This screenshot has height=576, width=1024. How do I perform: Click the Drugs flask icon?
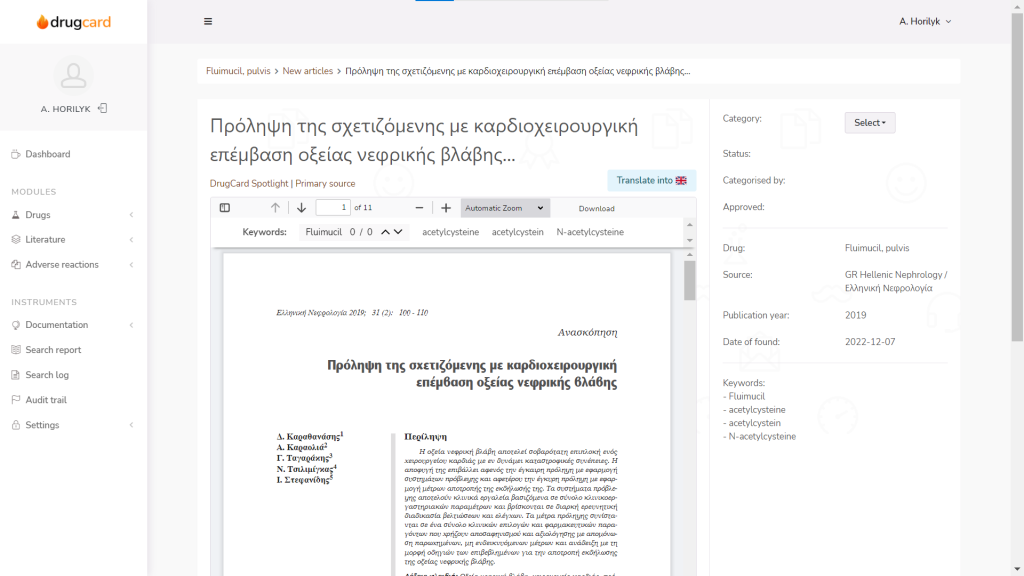[16, 215]
